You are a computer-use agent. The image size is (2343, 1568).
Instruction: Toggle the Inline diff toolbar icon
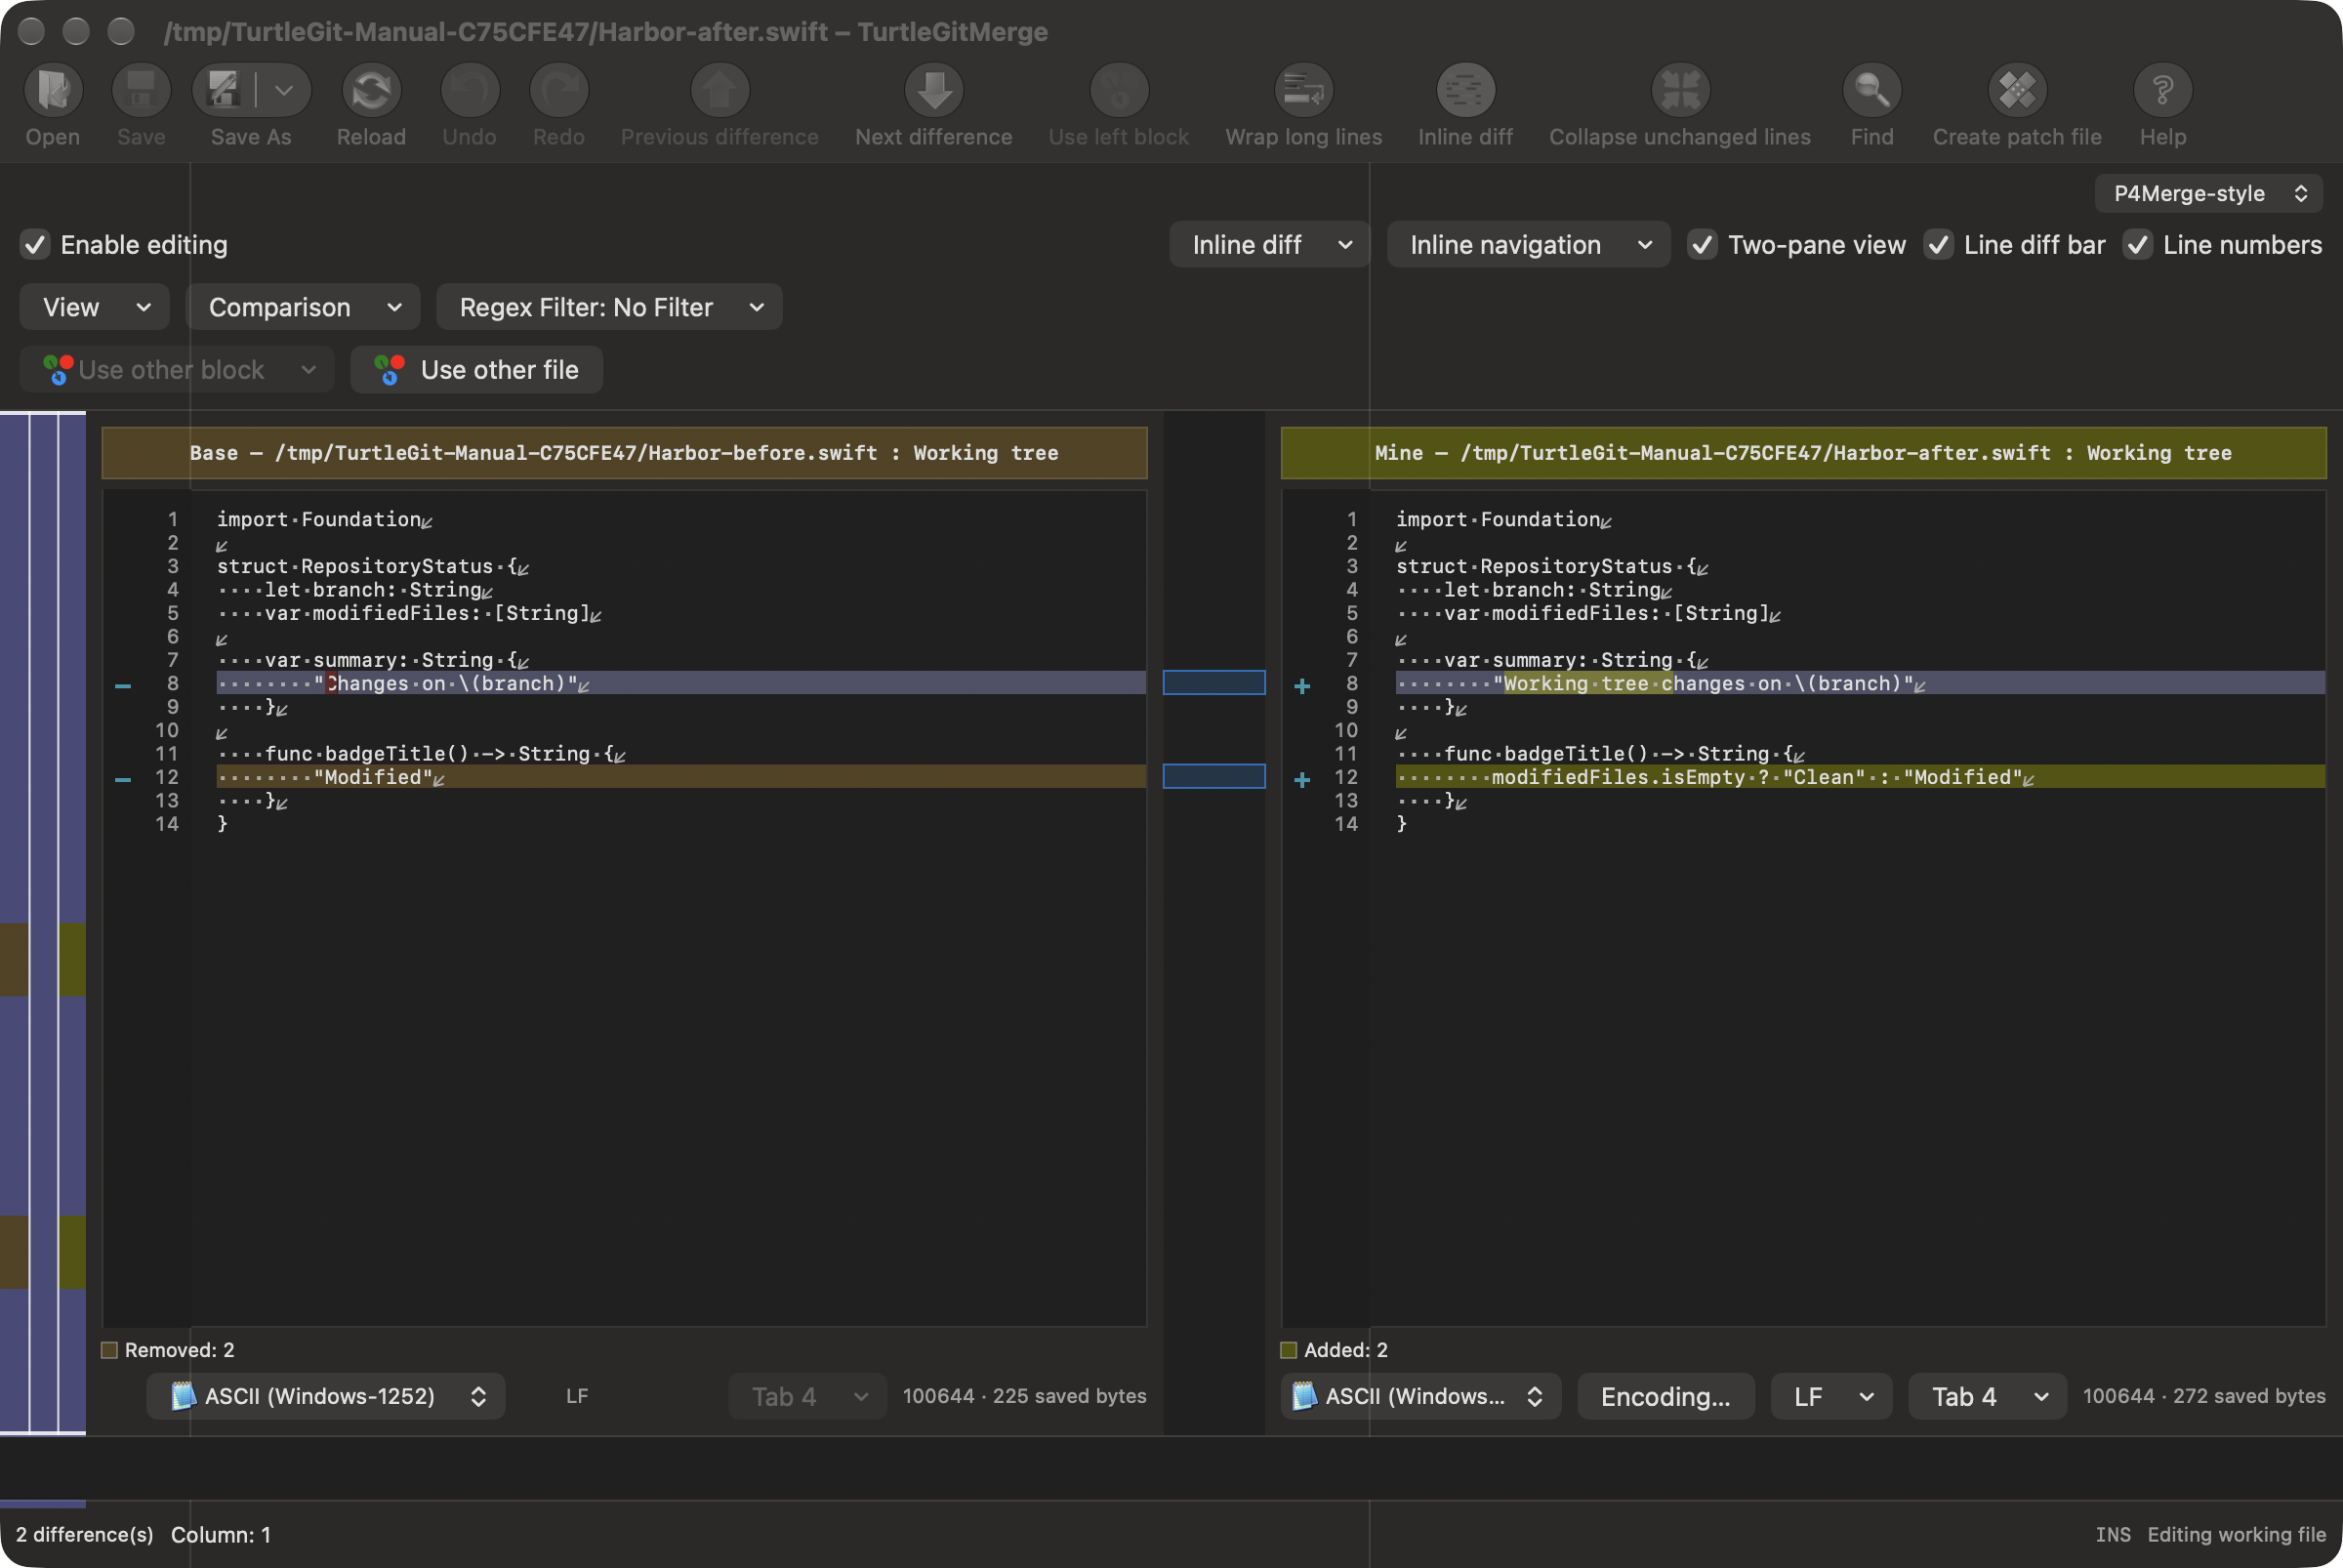1466,90
